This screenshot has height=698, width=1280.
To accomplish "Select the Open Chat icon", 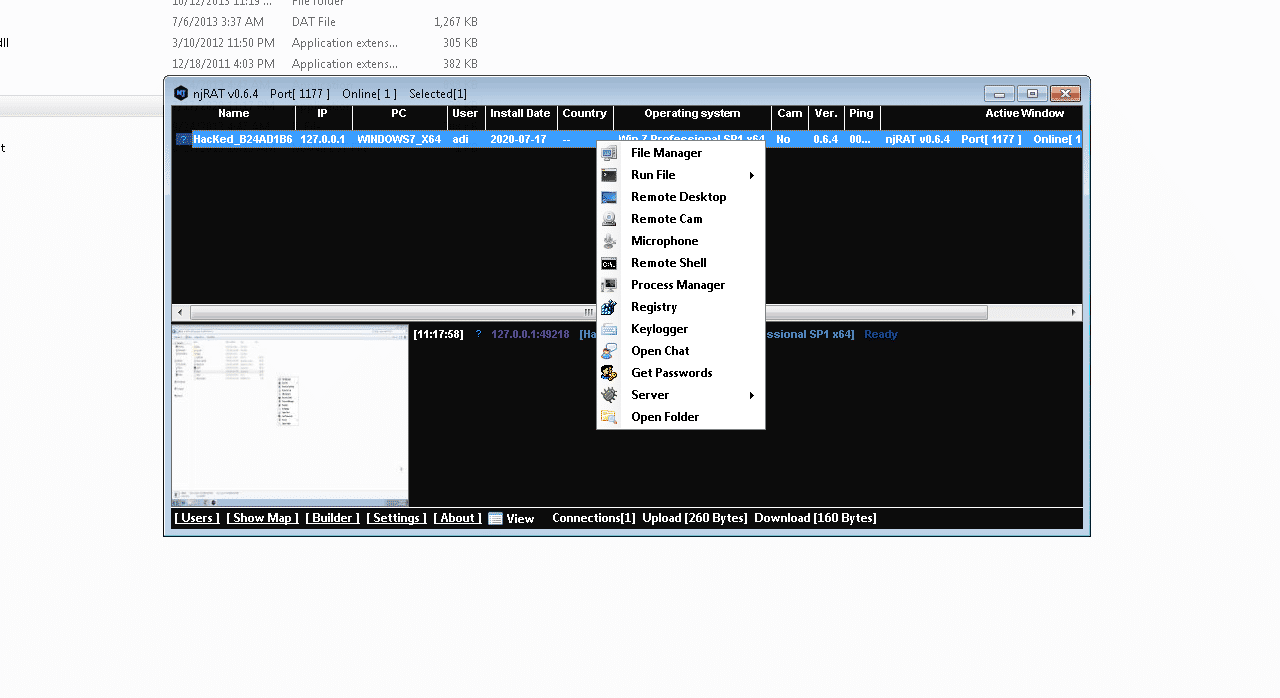I will coord(609,350).
